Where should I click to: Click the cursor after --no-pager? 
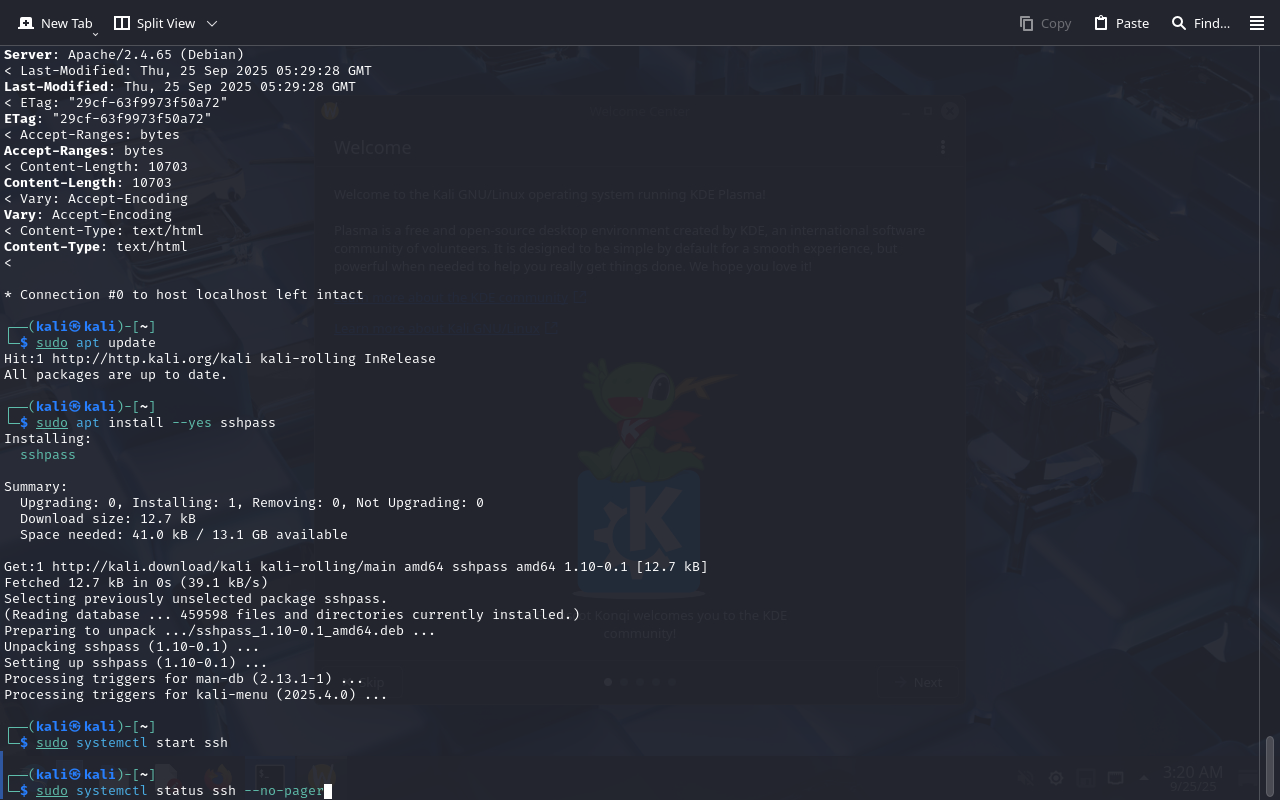point(327,791)
